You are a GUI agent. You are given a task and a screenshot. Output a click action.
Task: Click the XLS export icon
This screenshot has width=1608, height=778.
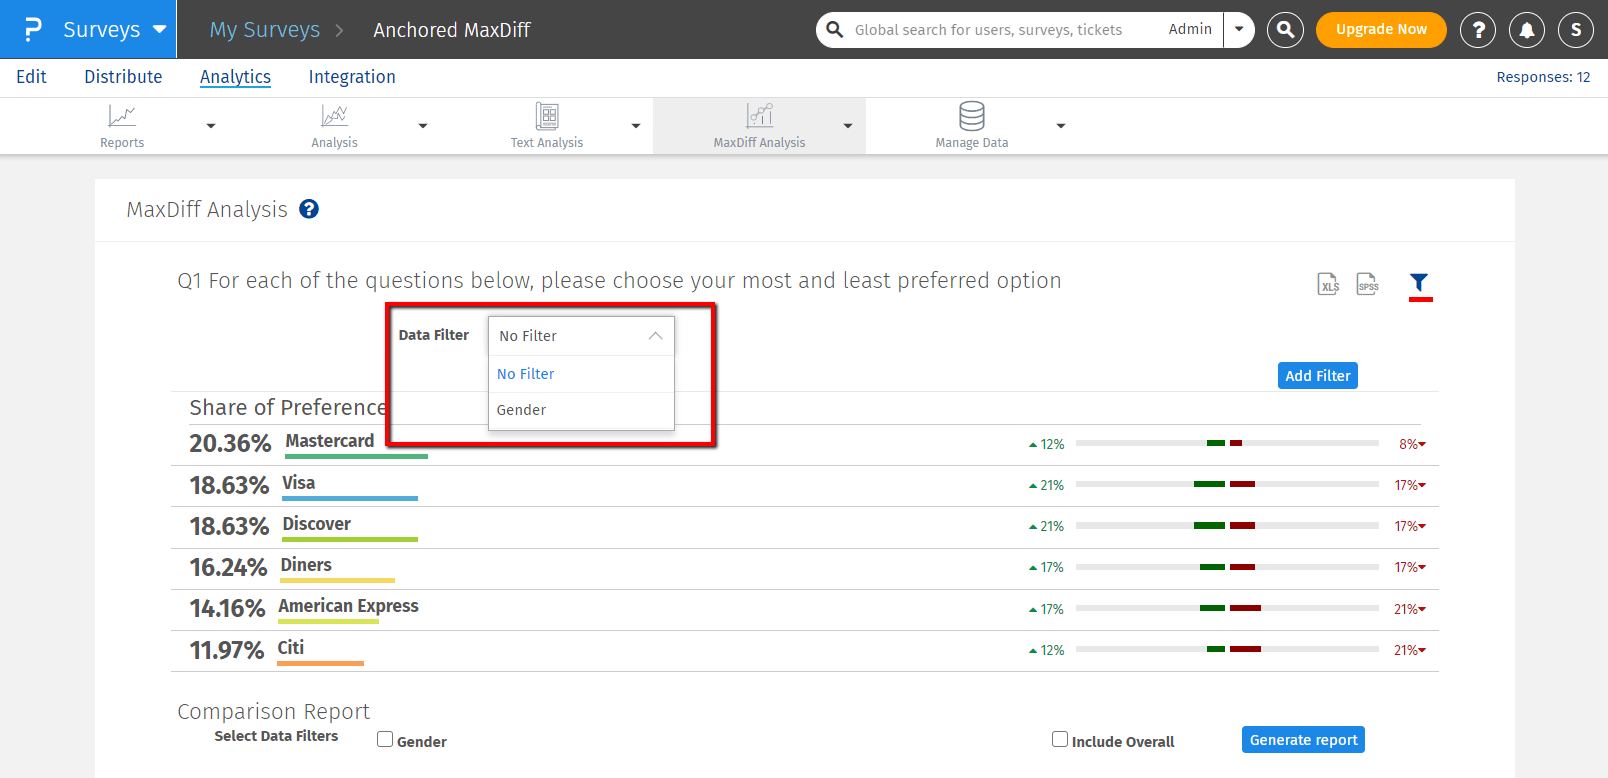pos(1328,285)
